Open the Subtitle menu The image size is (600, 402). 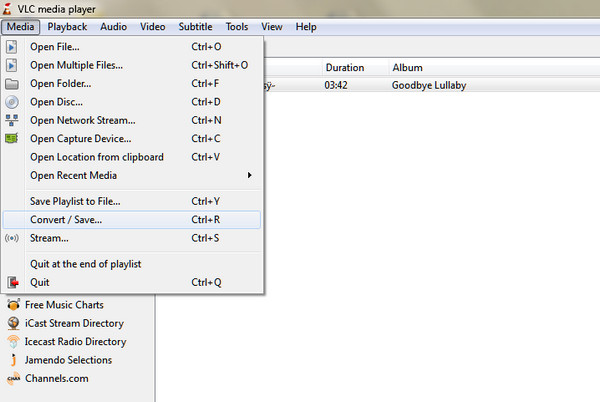coord(196,27)
